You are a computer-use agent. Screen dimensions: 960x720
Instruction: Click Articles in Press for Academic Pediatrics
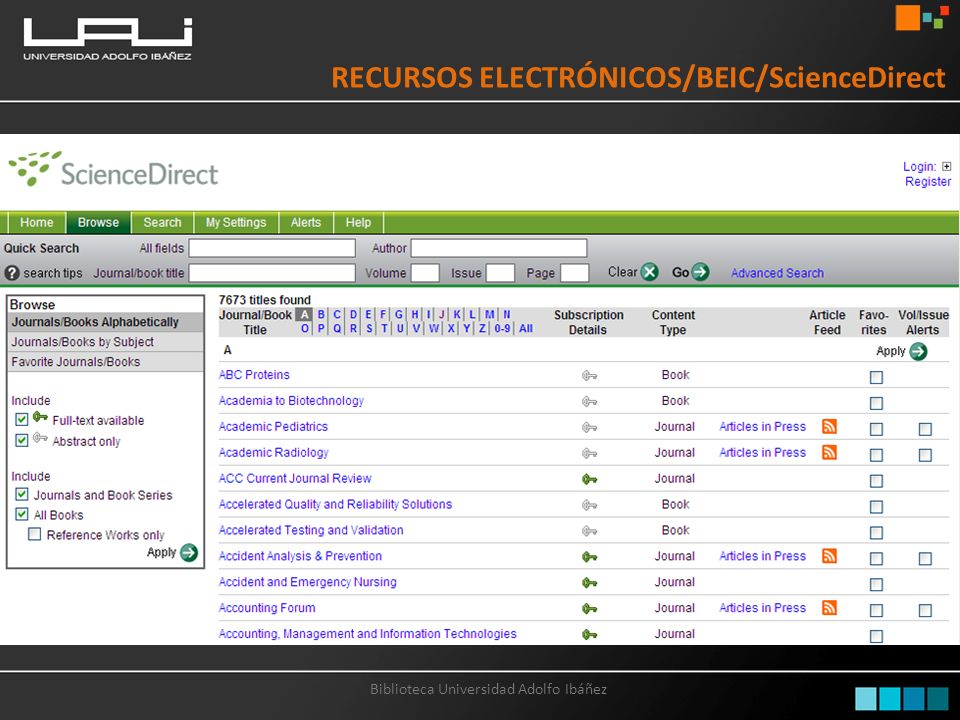pyautogui.click(x=762, y=427)
